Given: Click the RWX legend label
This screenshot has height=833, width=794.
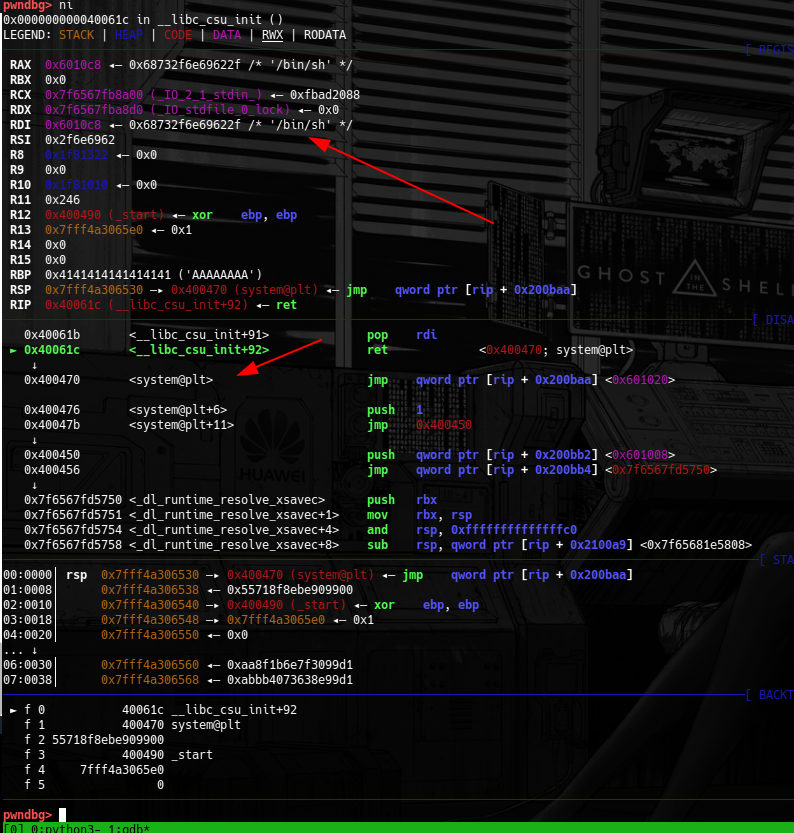Looking at the screenshot, I should 272,35.
